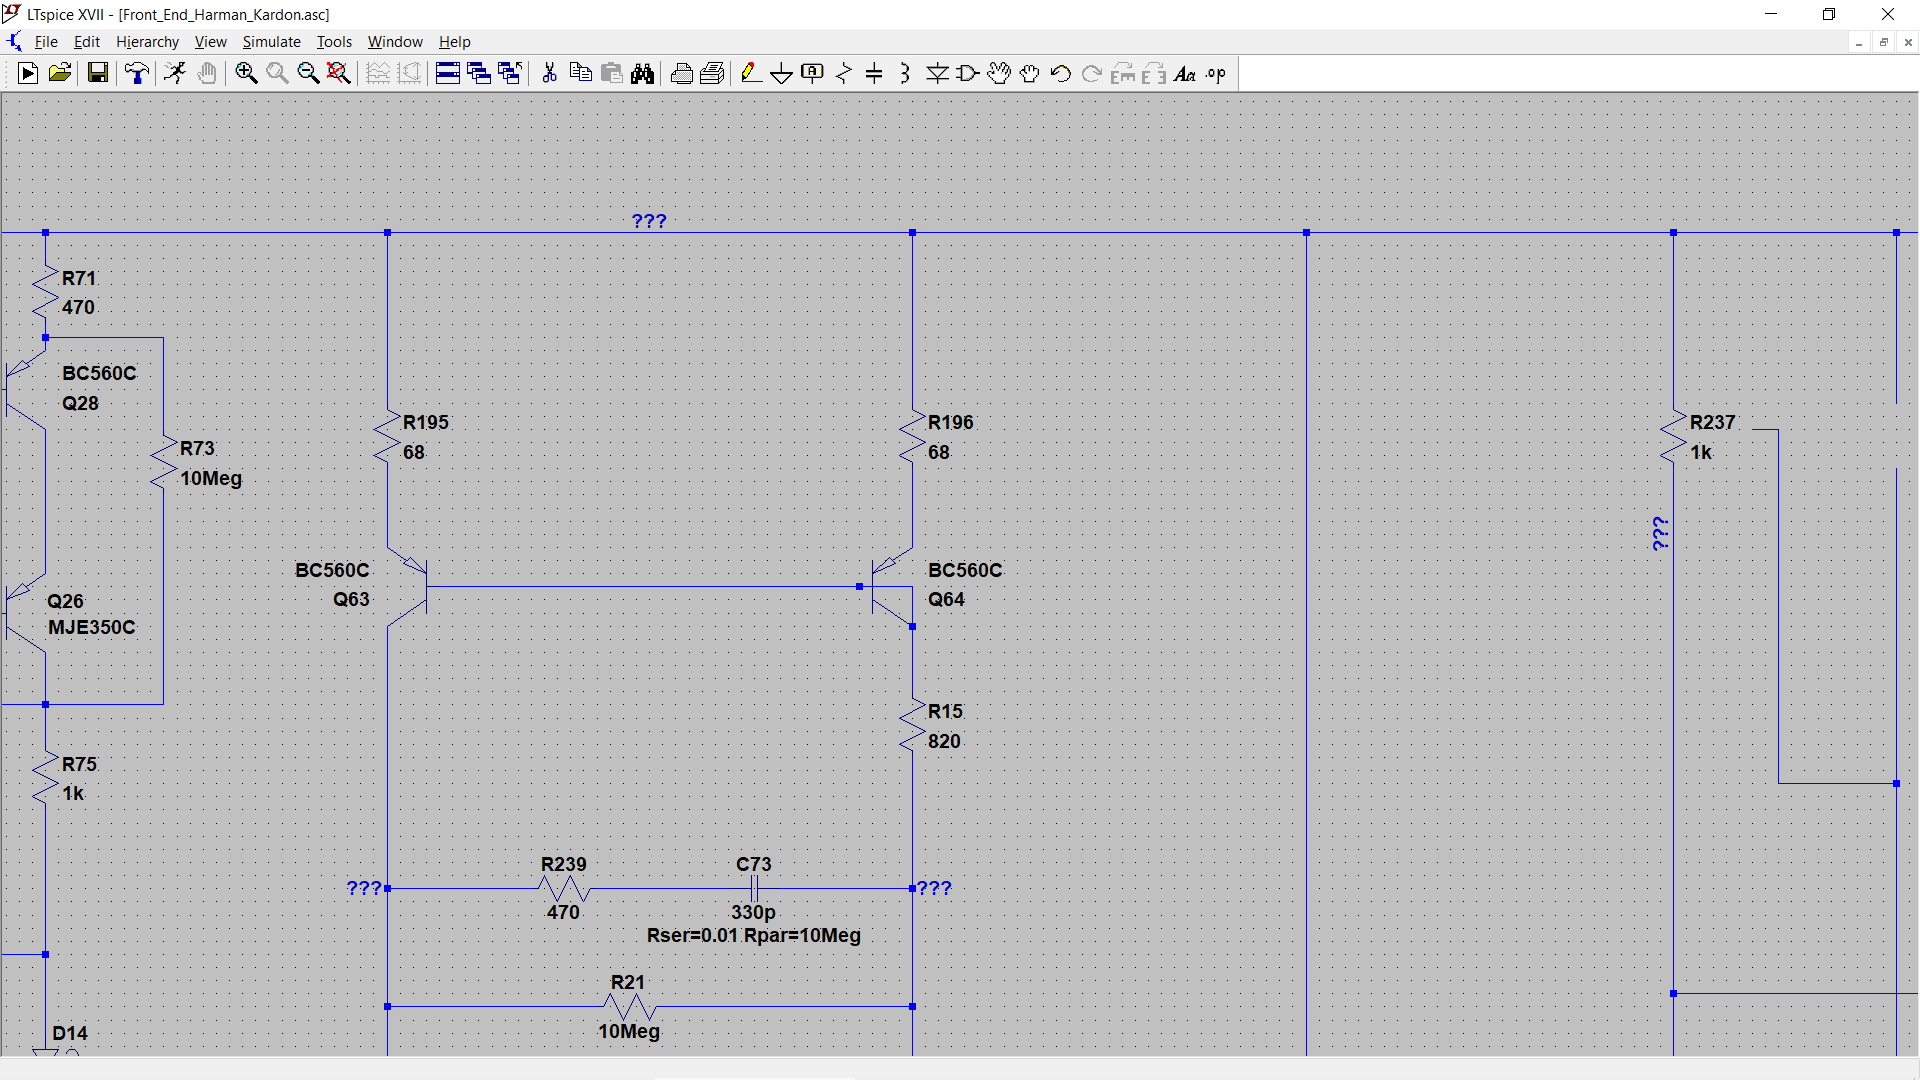
Task: Click the D14 diode label
Action: [70, 1033]
